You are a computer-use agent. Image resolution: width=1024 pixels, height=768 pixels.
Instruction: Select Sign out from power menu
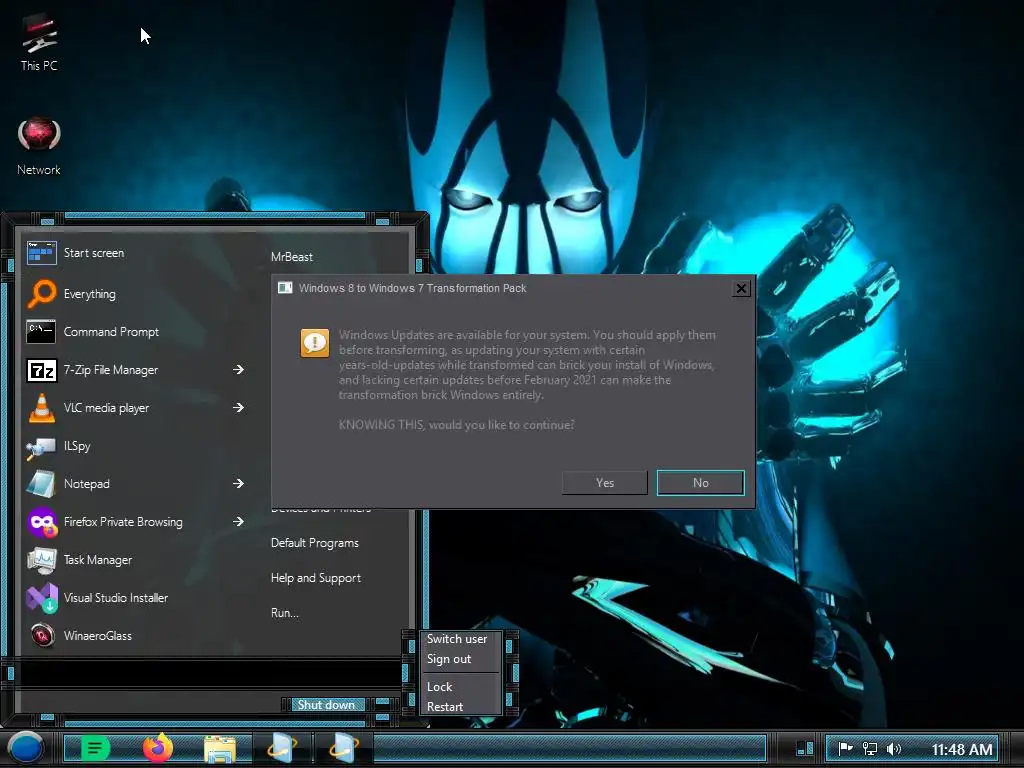(x=449, y=659)
